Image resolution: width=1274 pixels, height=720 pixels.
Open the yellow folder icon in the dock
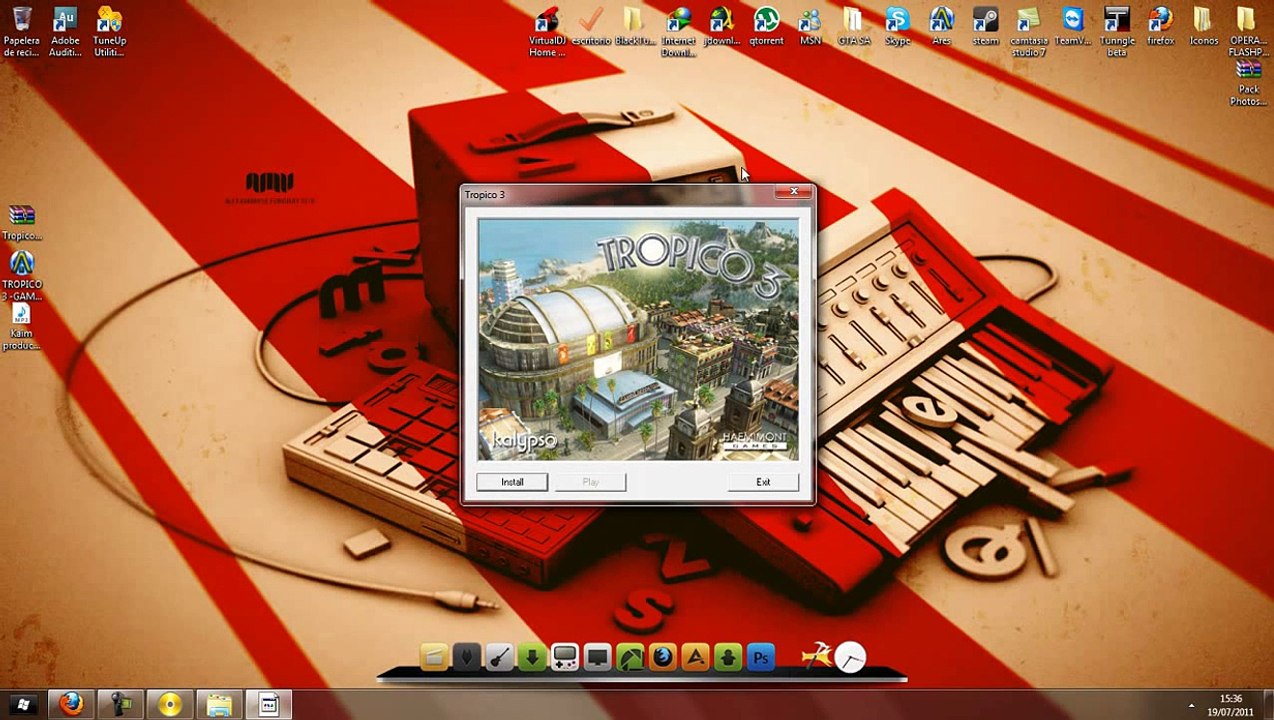pos(434,657)
